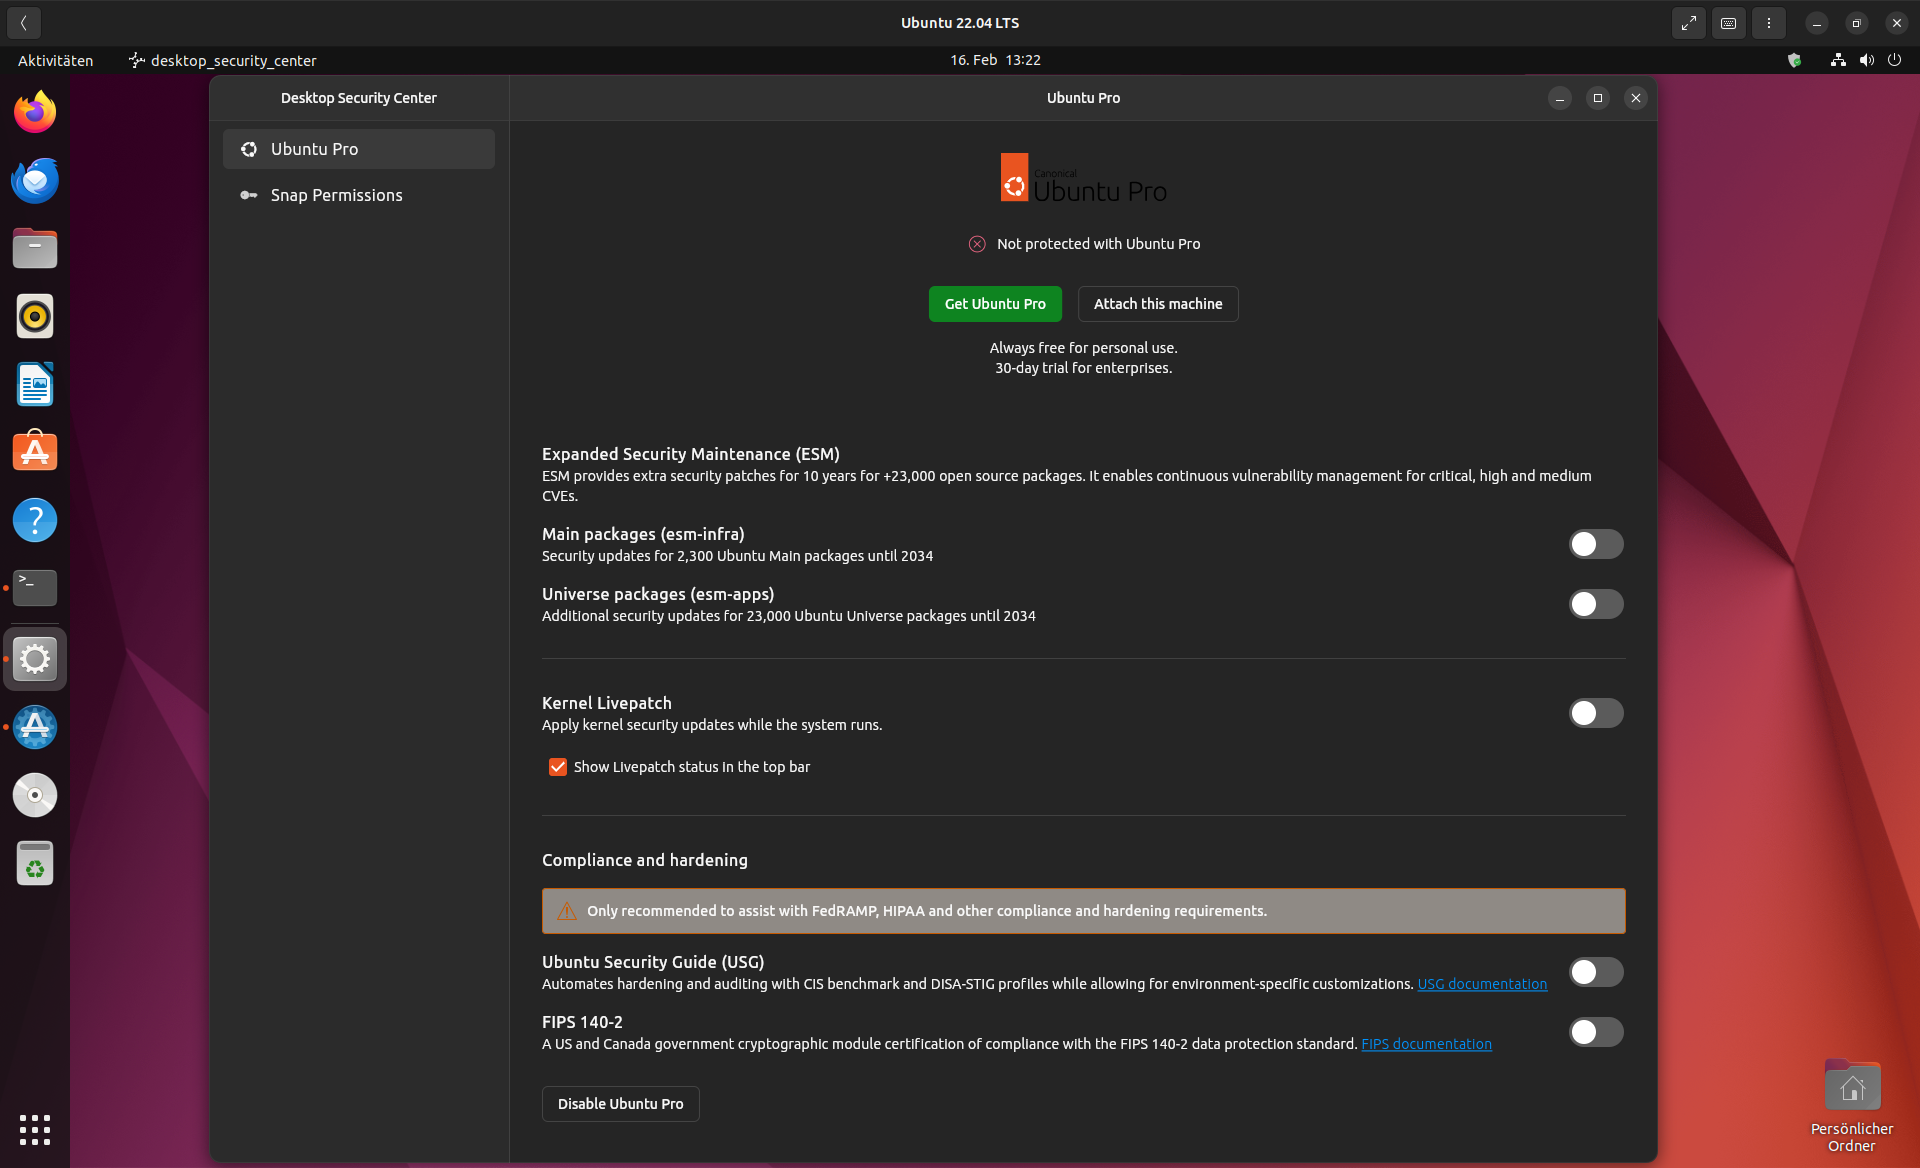This screenshot has height=1168, width=1920.
Task: Open Ubuntu Software store icon
Action: (35, 452)
